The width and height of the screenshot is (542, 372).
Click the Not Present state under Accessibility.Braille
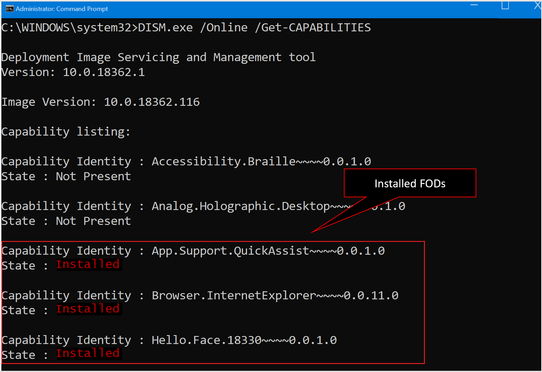coord(93,176)
